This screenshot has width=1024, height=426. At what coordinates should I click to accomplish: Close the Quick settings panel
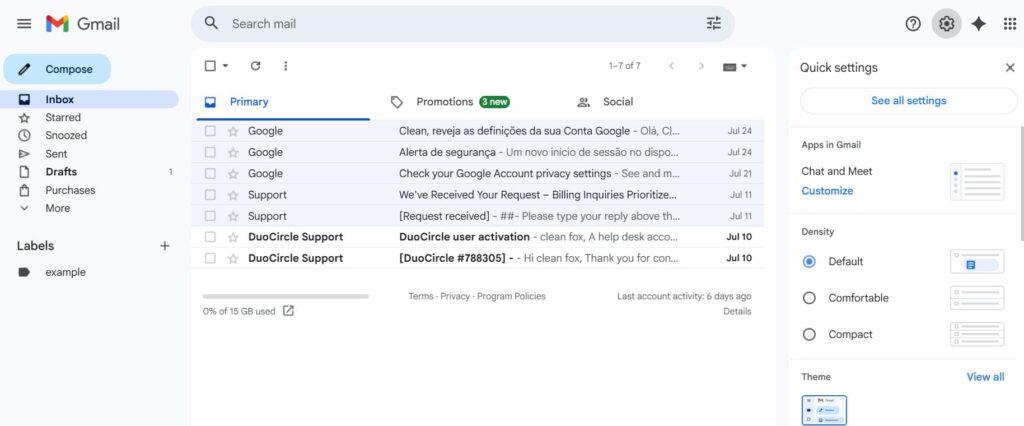[x=1010, y=67]
